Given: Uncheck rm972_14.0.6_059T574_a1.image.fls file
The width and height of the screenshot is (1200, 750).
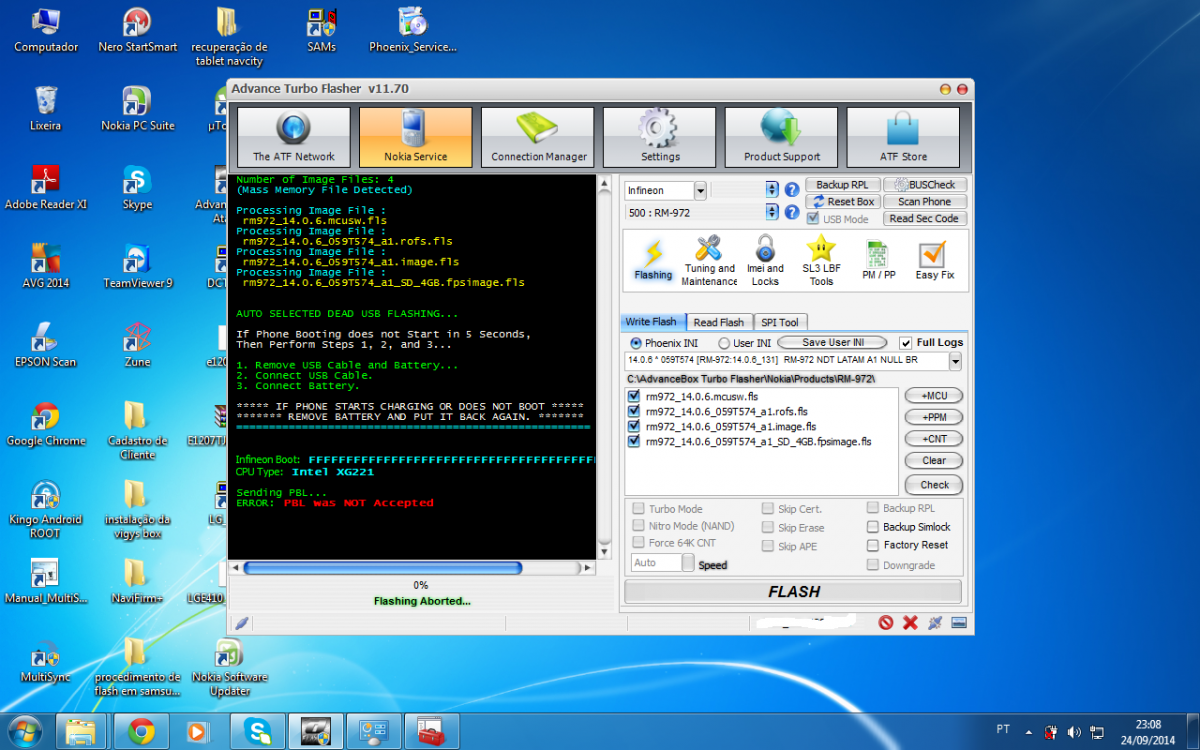Looking at the screenshot, I should click(634, 426).
